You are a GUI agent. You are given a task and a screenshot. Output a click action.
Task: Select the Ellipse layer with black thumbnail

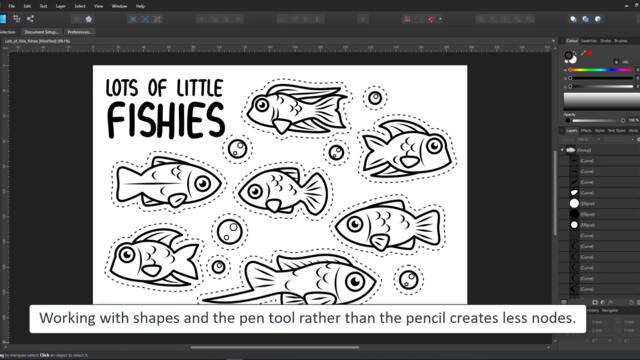tap(600, 214)
